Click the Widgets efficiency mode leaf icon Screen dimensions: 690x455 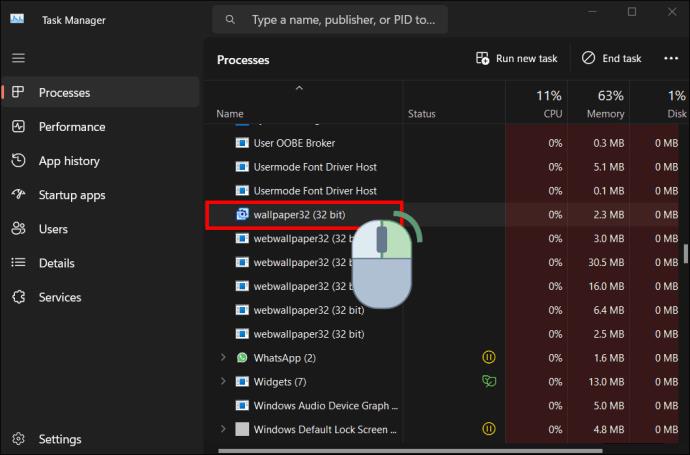[489, 381]
